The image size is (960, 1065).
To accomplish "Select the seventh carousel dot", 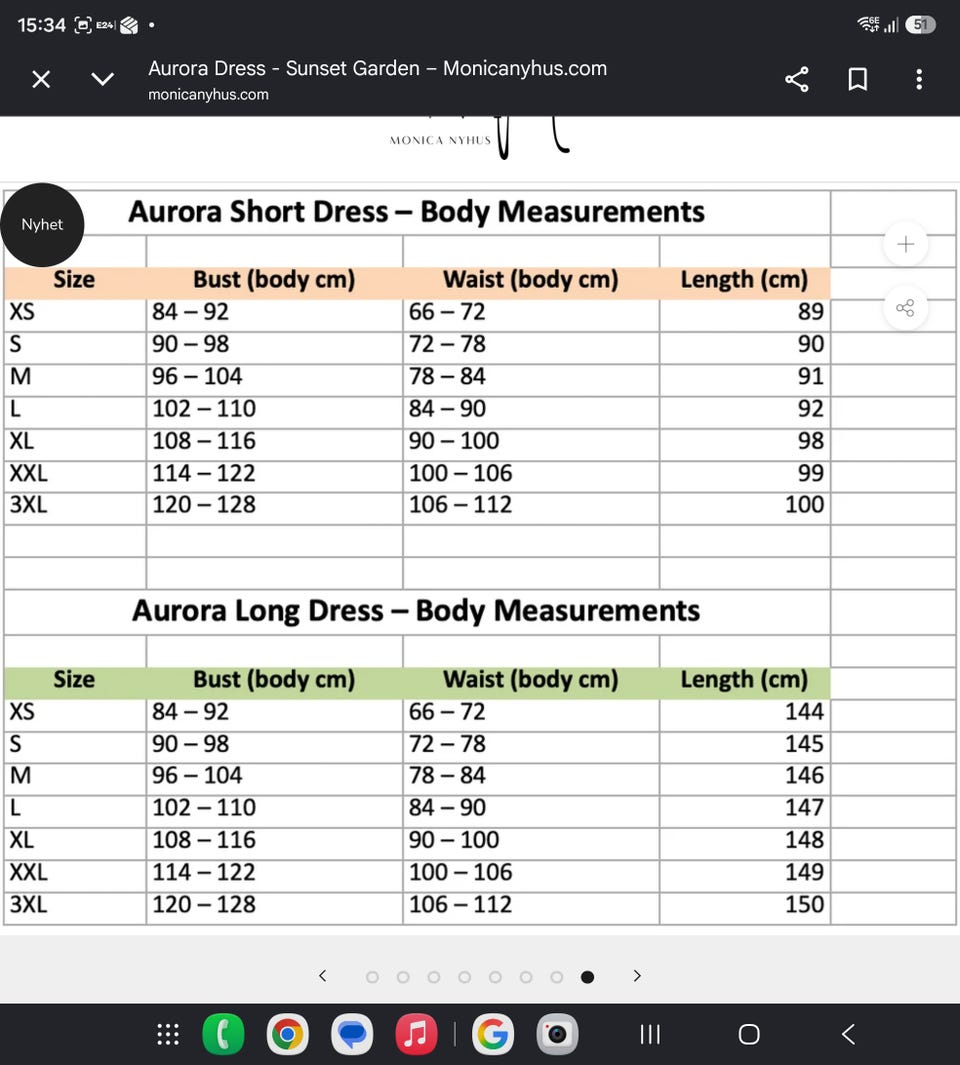I will click(x=556, y=977).
